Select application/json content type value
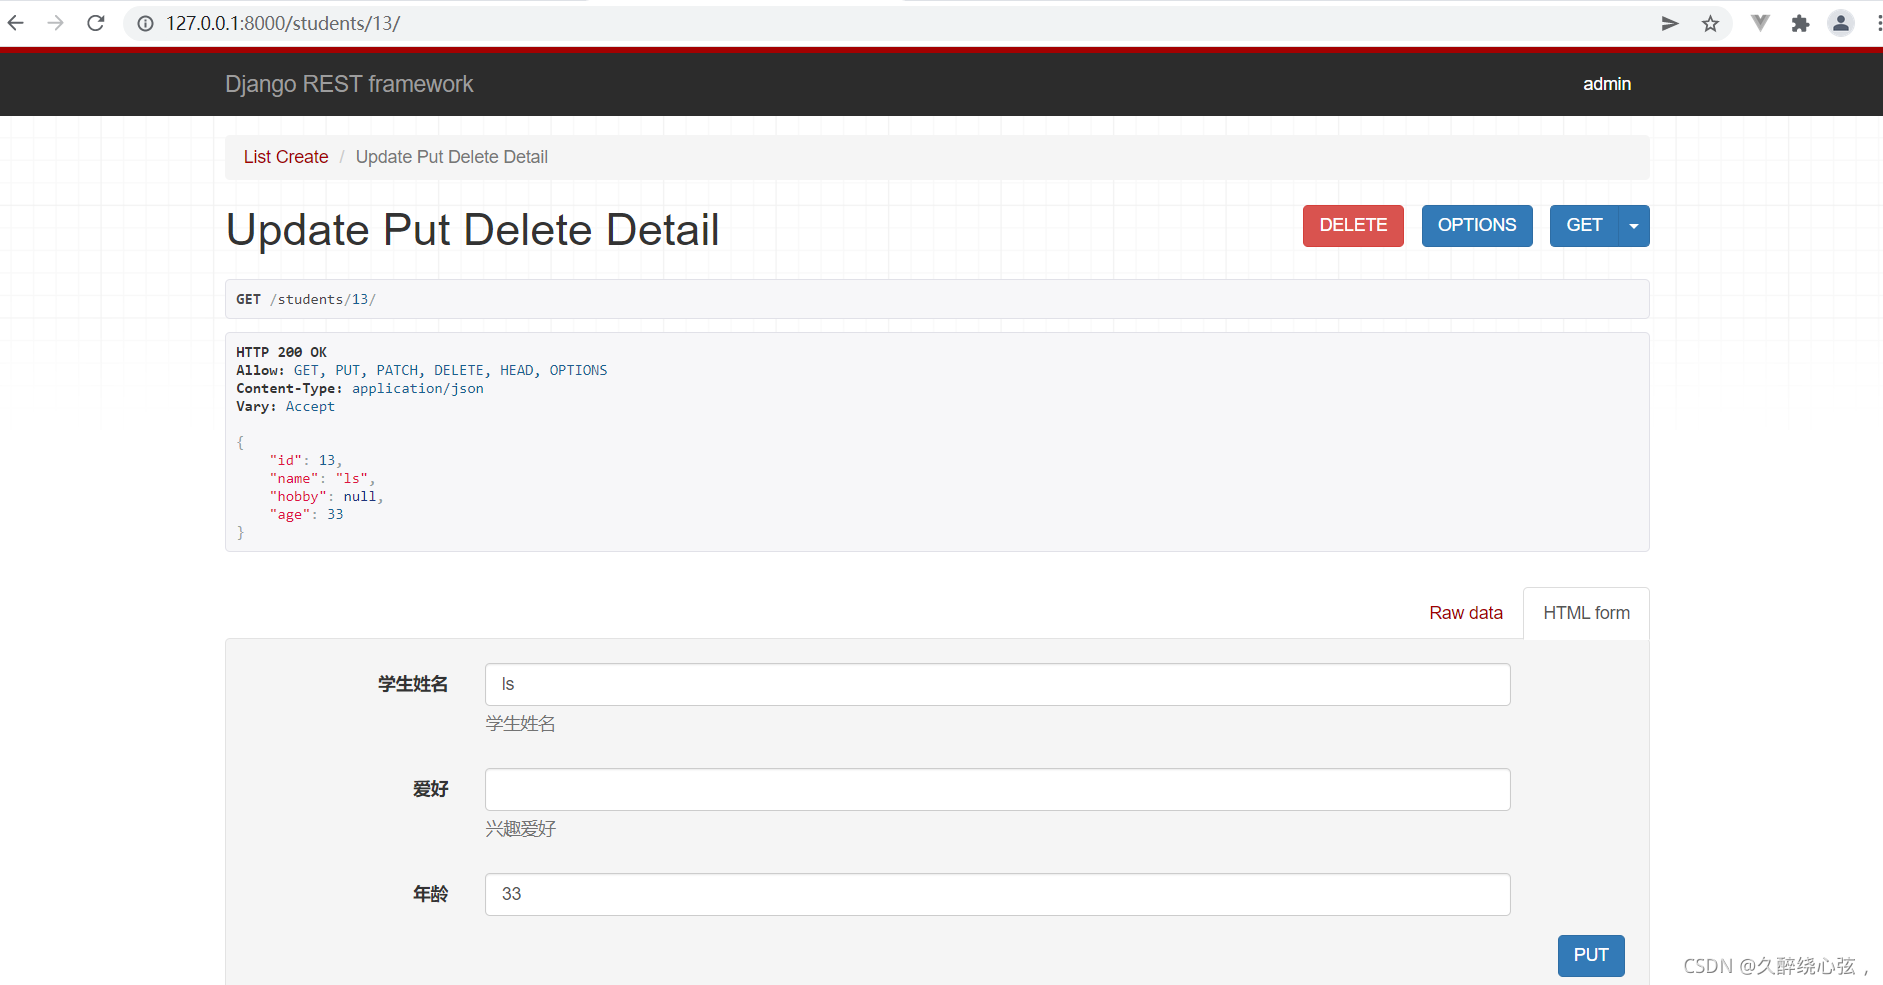 (x=417, y=388)
